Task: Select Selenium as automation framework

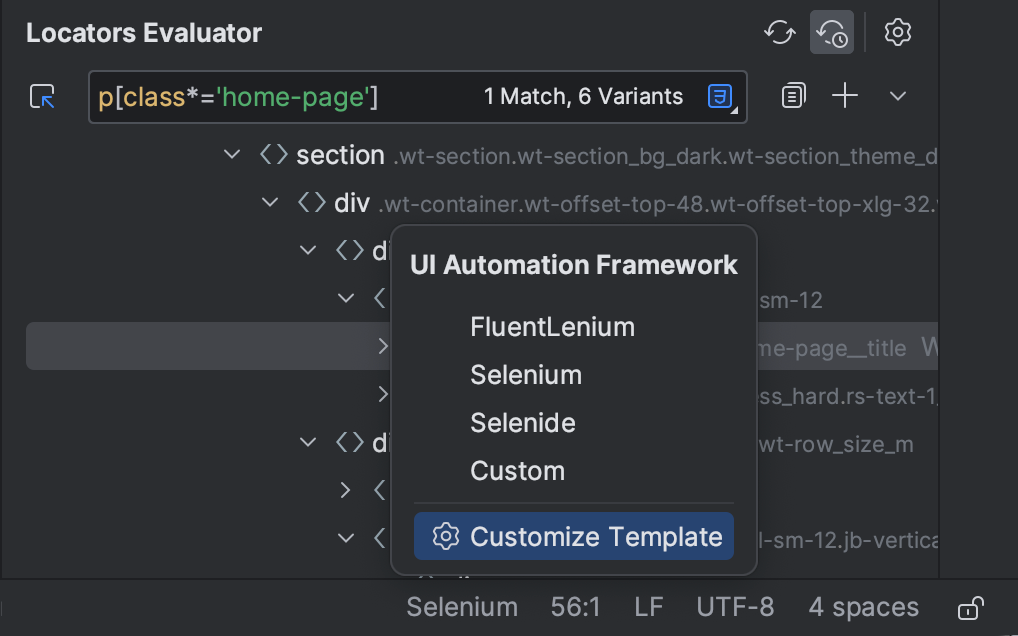Action: 526,375
